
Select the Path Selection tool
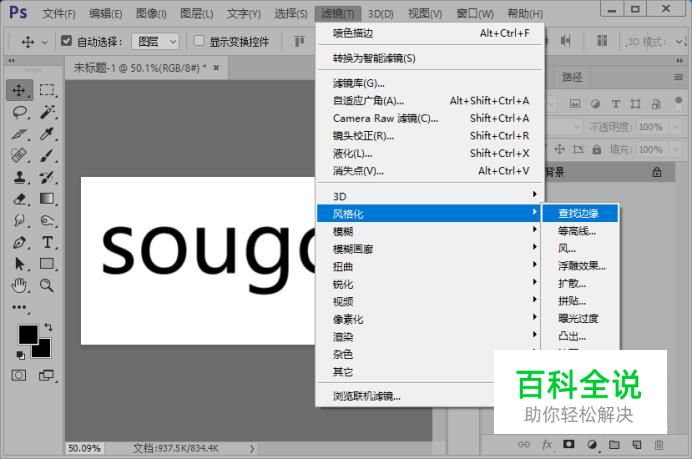[20, 264]
